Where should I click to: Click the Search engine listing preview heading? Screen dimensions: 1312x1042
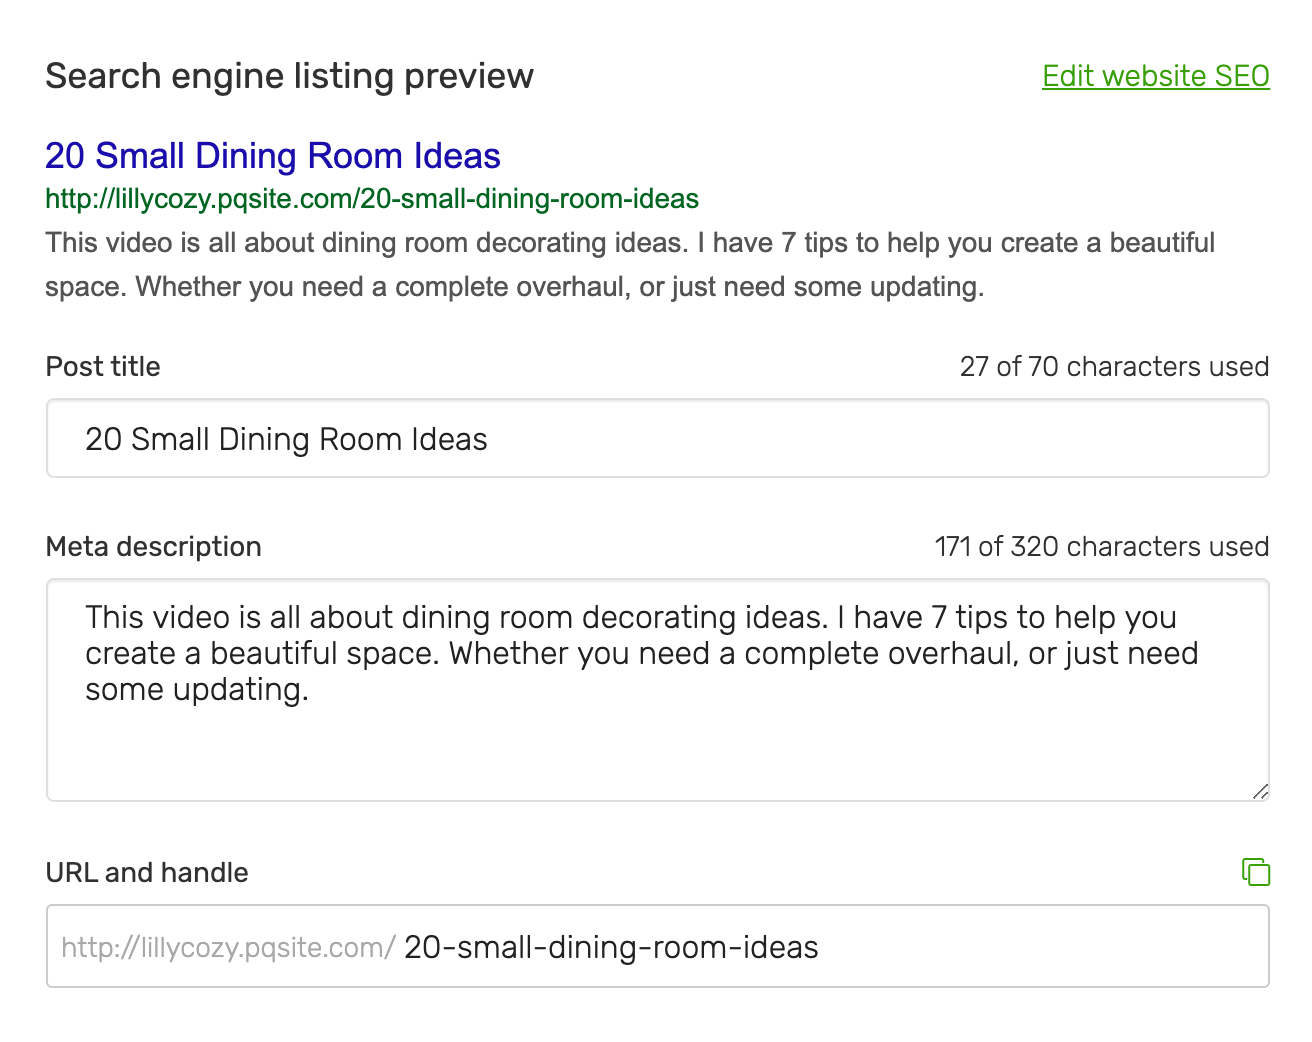[290, 76]
